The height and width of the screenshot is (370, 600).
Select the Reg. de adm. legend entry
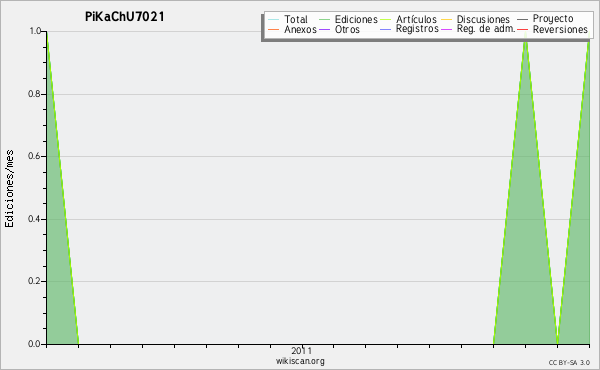click(486, 29)
